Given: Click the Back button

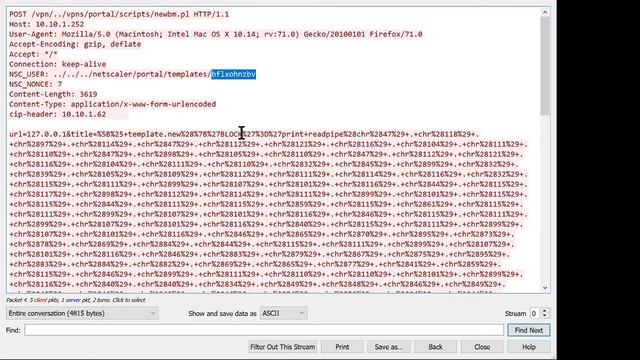Looking at the screenshot, I should (x=436, y=347).
